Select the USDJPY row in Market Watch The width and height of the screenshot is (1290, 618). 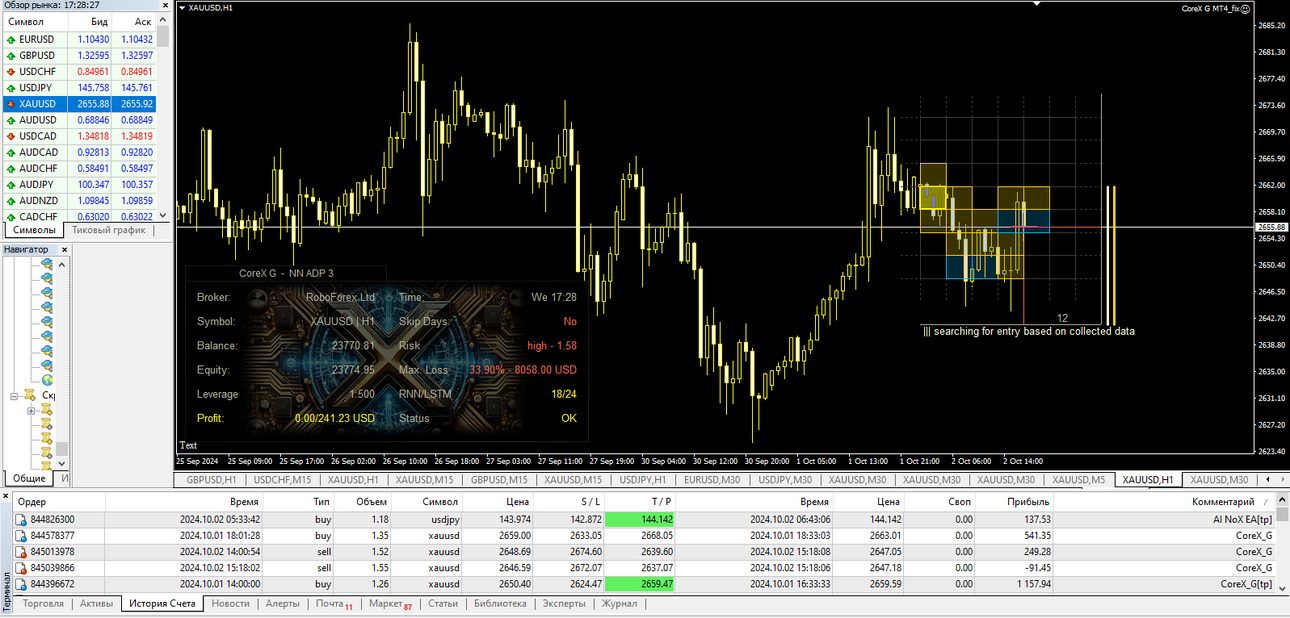click(79, 88)
